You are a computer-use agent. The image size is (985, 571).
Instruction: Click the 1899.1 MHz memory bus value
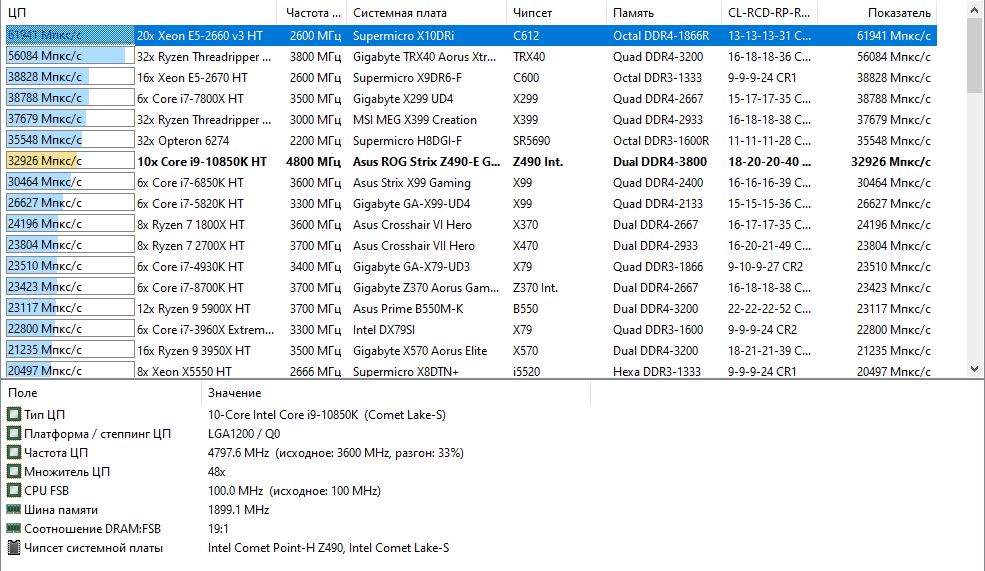point(238,509)
